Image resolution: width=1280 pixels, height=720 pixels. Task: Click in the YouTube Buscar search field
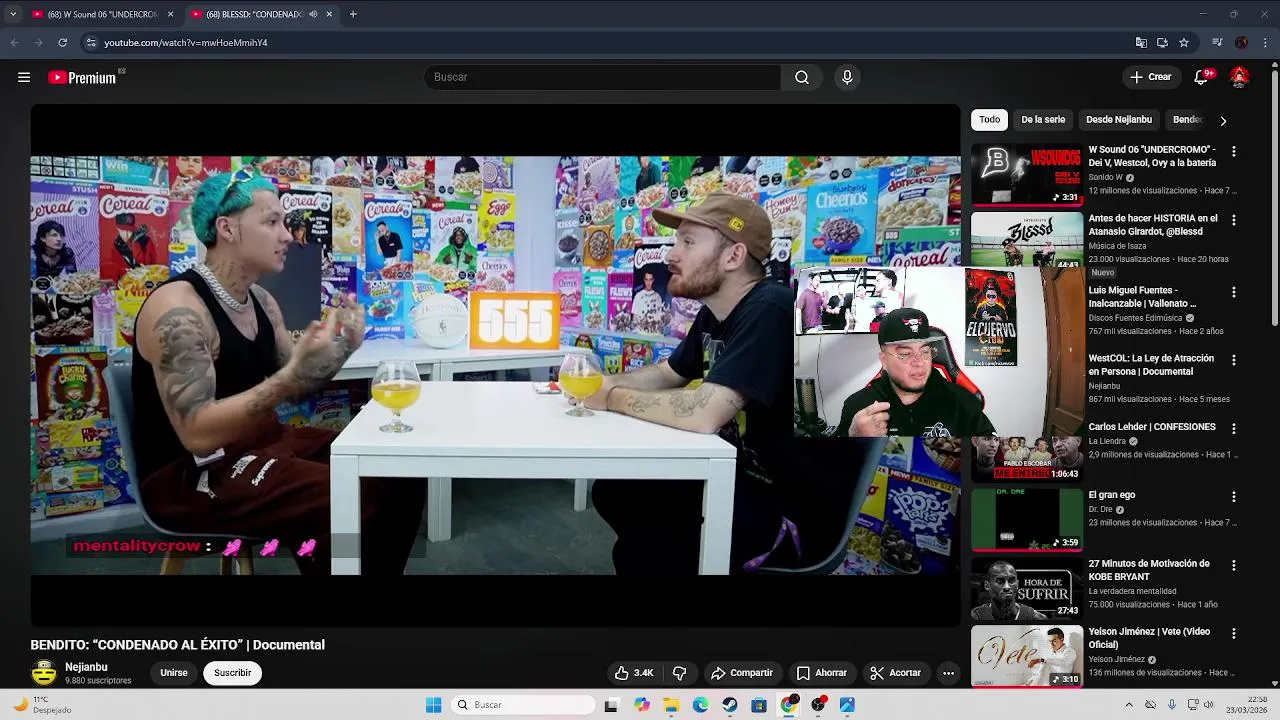(x=602, y=77)
